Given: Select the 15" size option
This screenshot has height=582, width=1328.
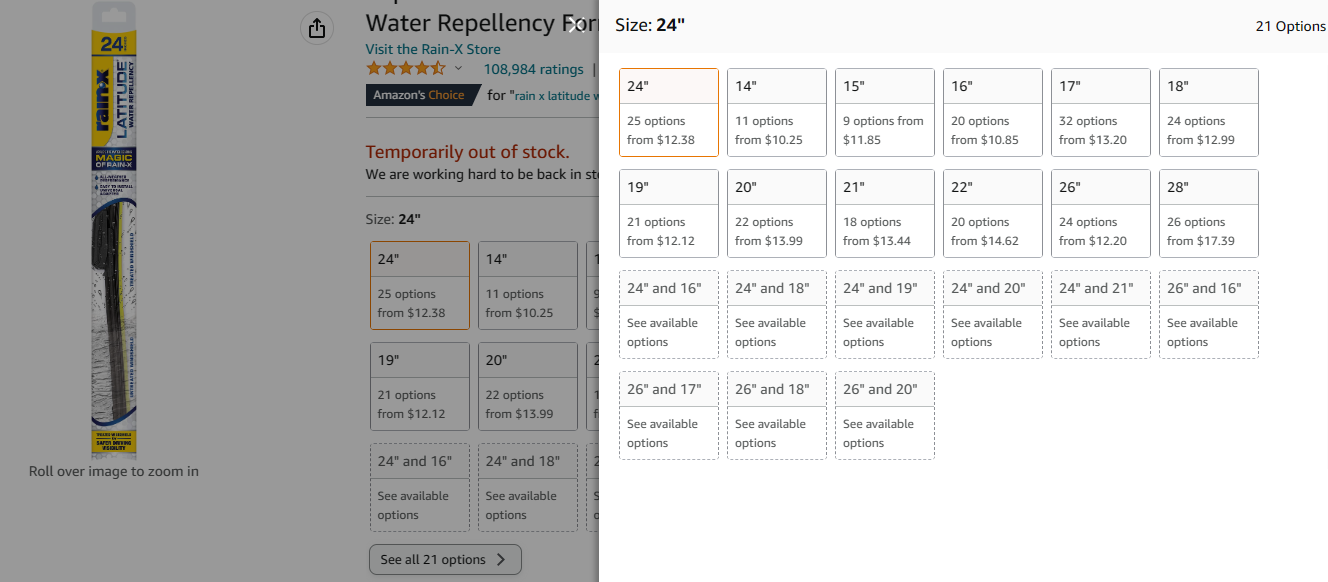Looking at the screenshot, I should coord(884,112).
